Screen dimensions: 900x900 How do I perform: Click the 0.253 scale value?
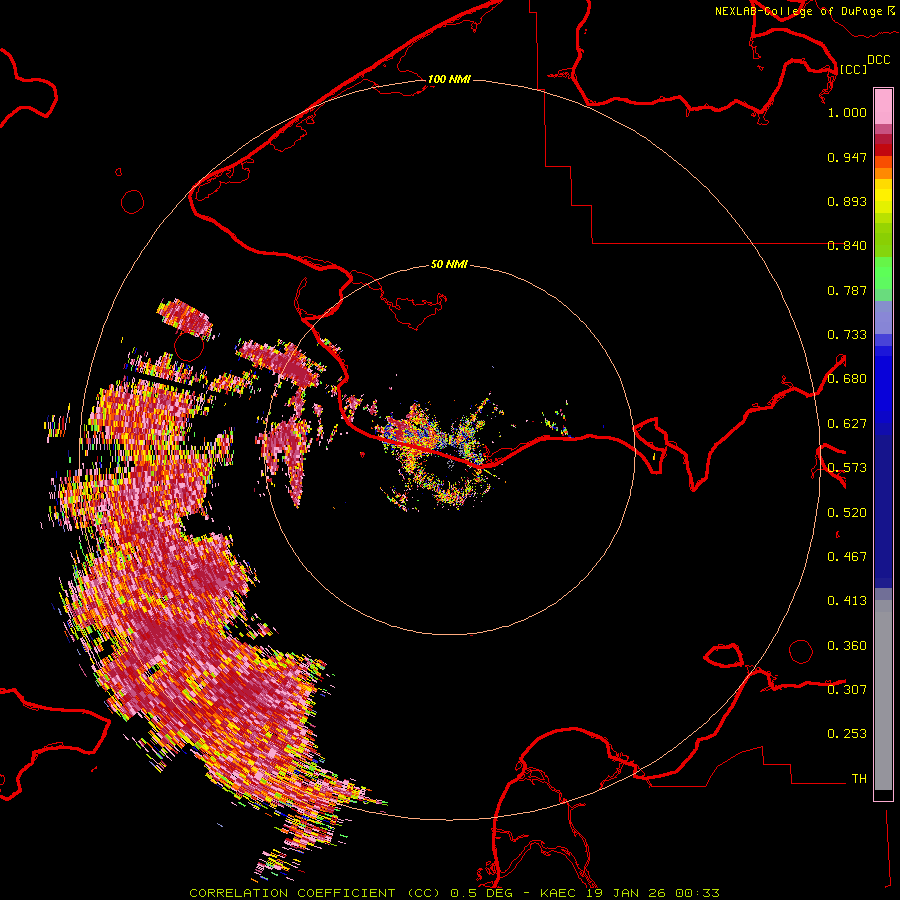pos(847,734)
